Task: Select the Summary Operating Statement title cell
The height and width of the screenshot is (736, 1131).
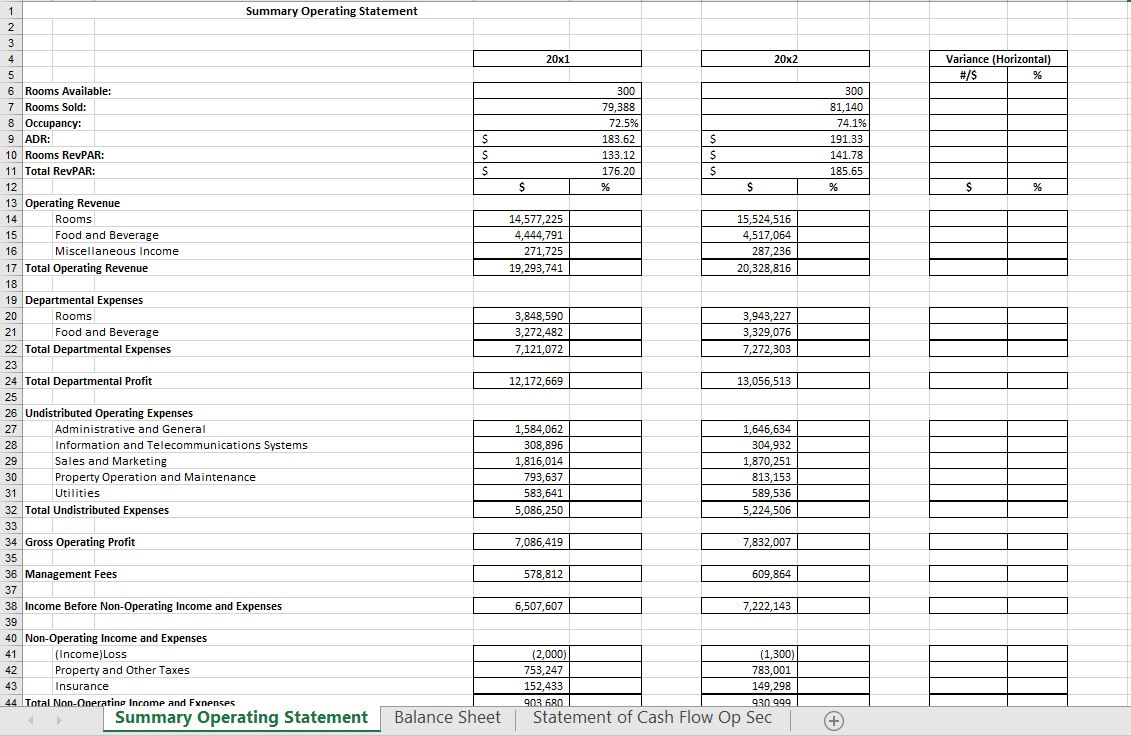Action: pos(331,11)
